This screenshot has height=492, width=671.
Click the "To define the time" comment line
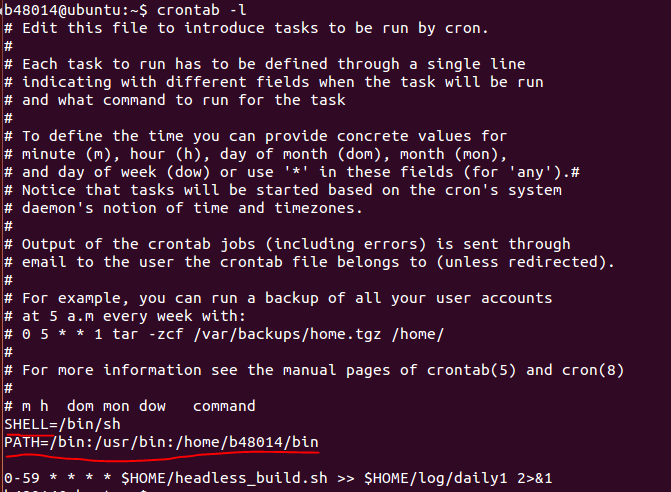tap(262, 136)
